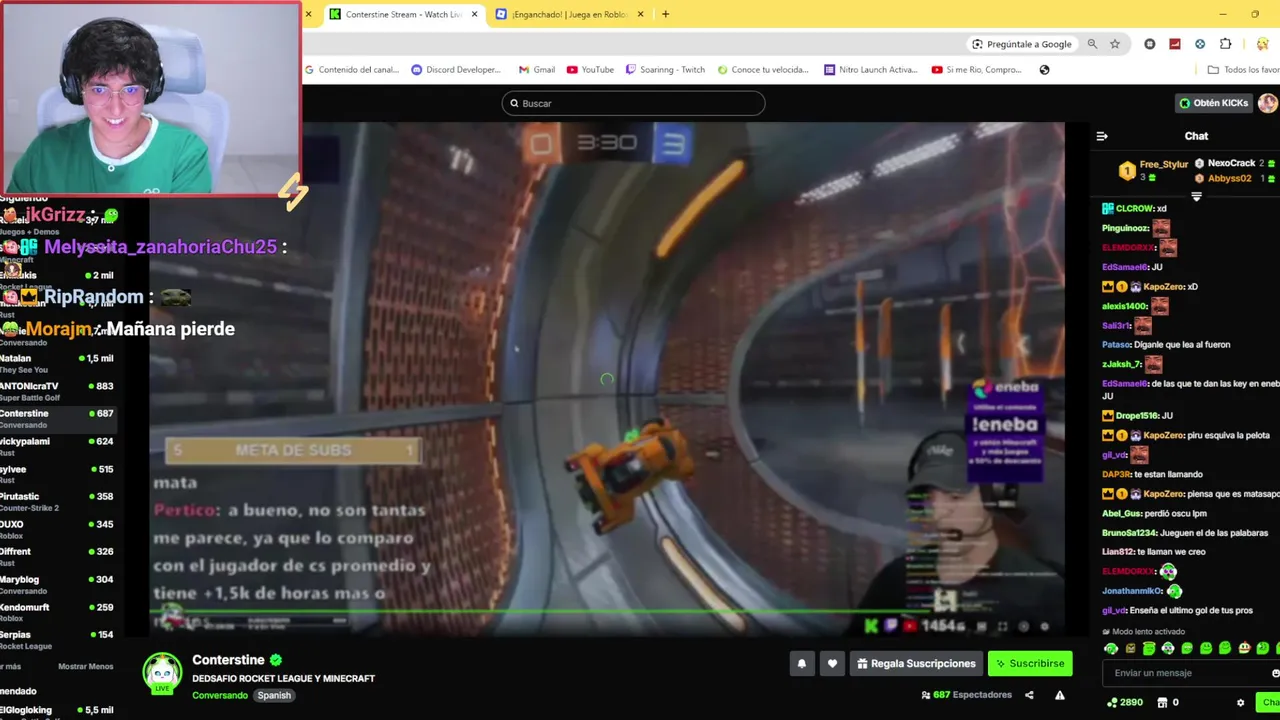Image resolution: width=1280 pixels, height=720 pixels.
Task: Click the red extension icon in Chrome toolbar
Action: tap(1175, 44)
